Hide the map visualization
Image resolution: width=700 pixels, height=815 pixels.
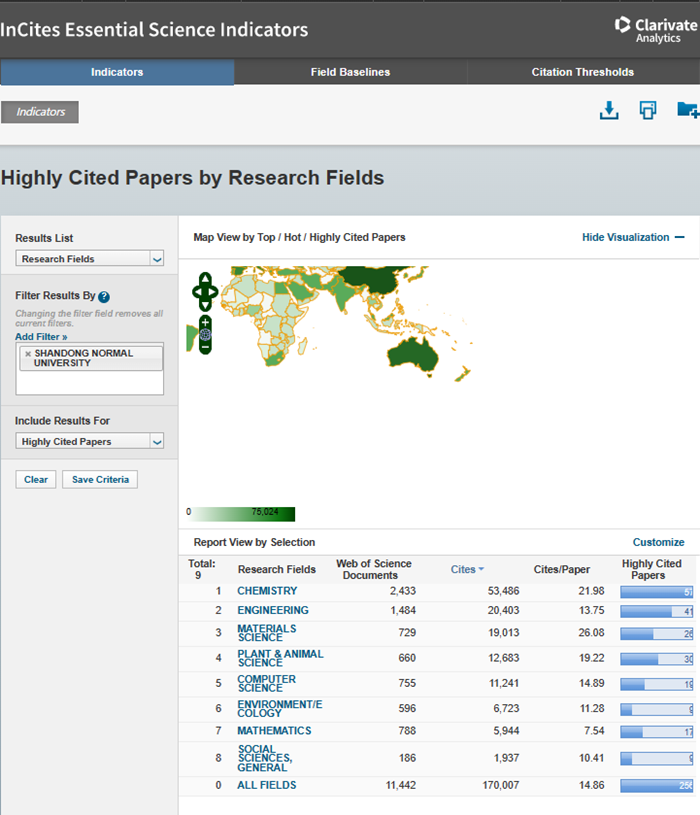[633, 238]
